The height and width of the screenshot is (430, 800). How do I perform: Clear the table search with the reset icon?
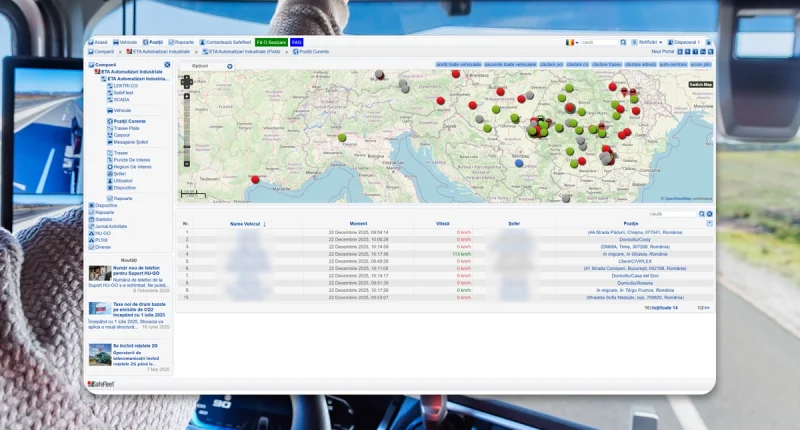[x=709, y=214]
